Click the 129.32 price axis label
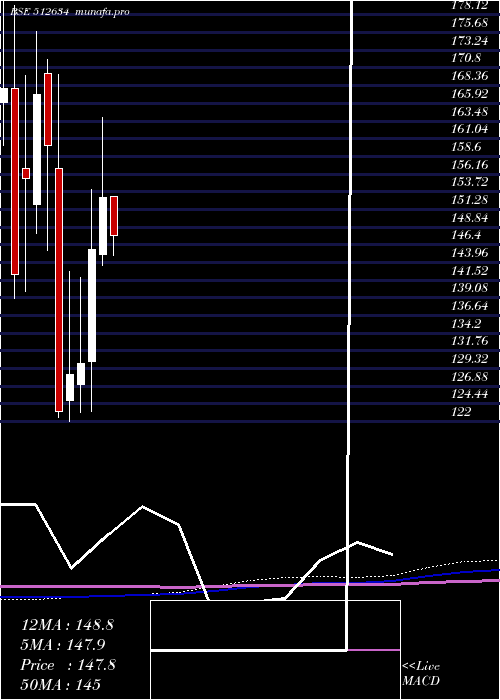This screenshot has height=700, width=500. (469, 358)
